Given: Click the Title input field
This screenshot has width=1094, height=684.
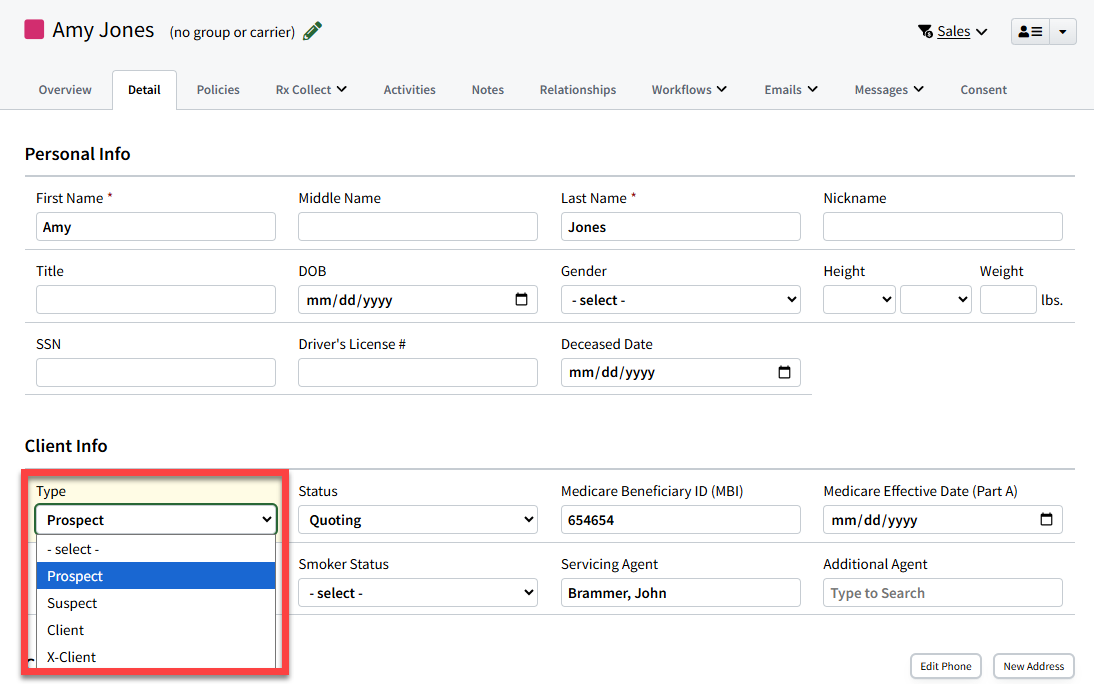Looking at the screenshot, I should click(156, 299).
